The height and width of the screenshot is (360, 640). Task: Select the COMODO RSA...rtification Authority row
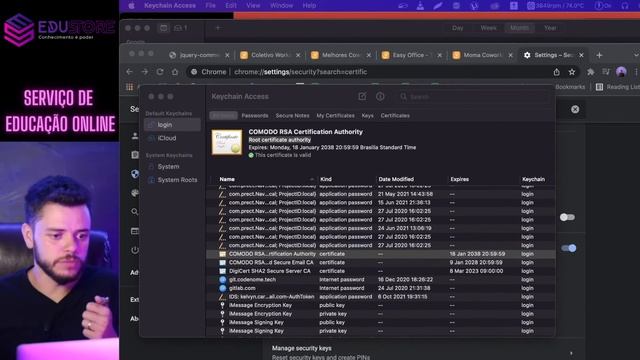pos(380,254)
